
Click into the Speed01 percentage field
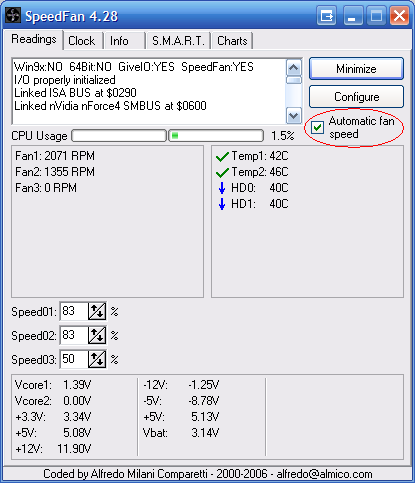click(74, 311)
